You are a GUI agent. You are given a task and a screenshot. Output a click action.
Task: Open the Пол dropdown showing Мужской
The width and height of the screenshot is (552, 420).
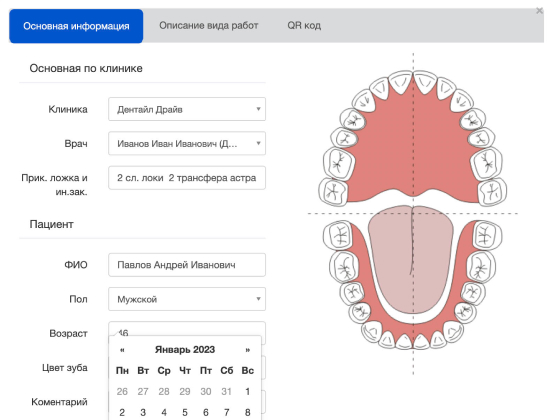click(187, 299)
